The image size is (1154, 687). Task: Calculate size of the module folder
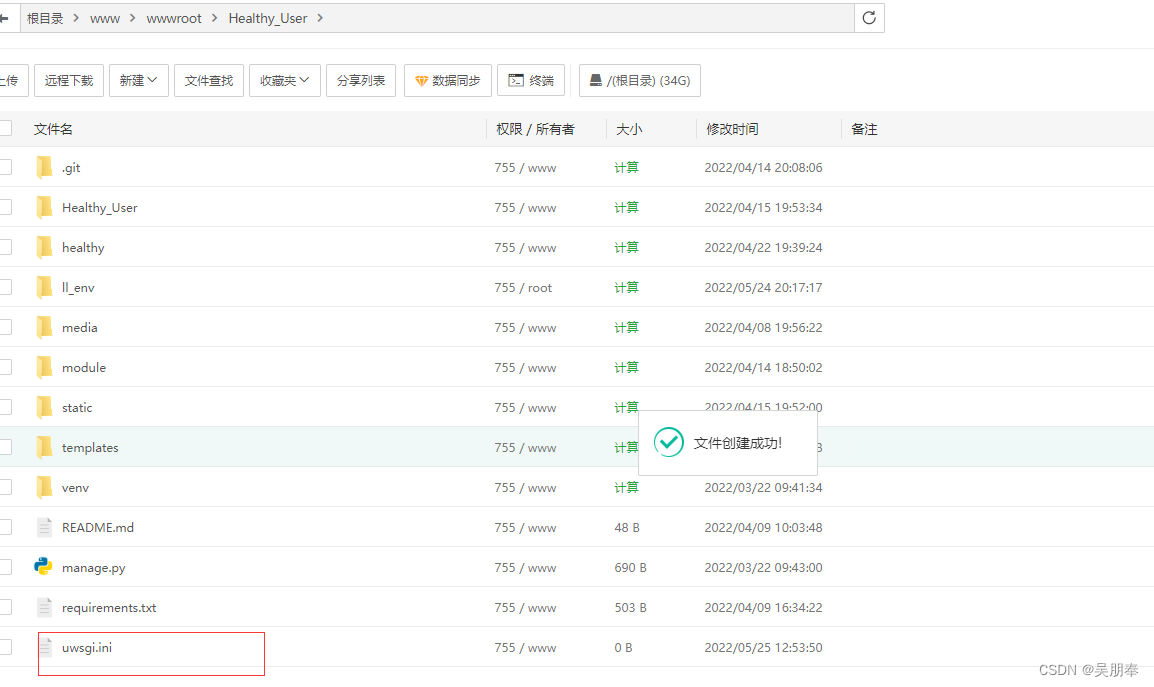(x=626, y=367)
